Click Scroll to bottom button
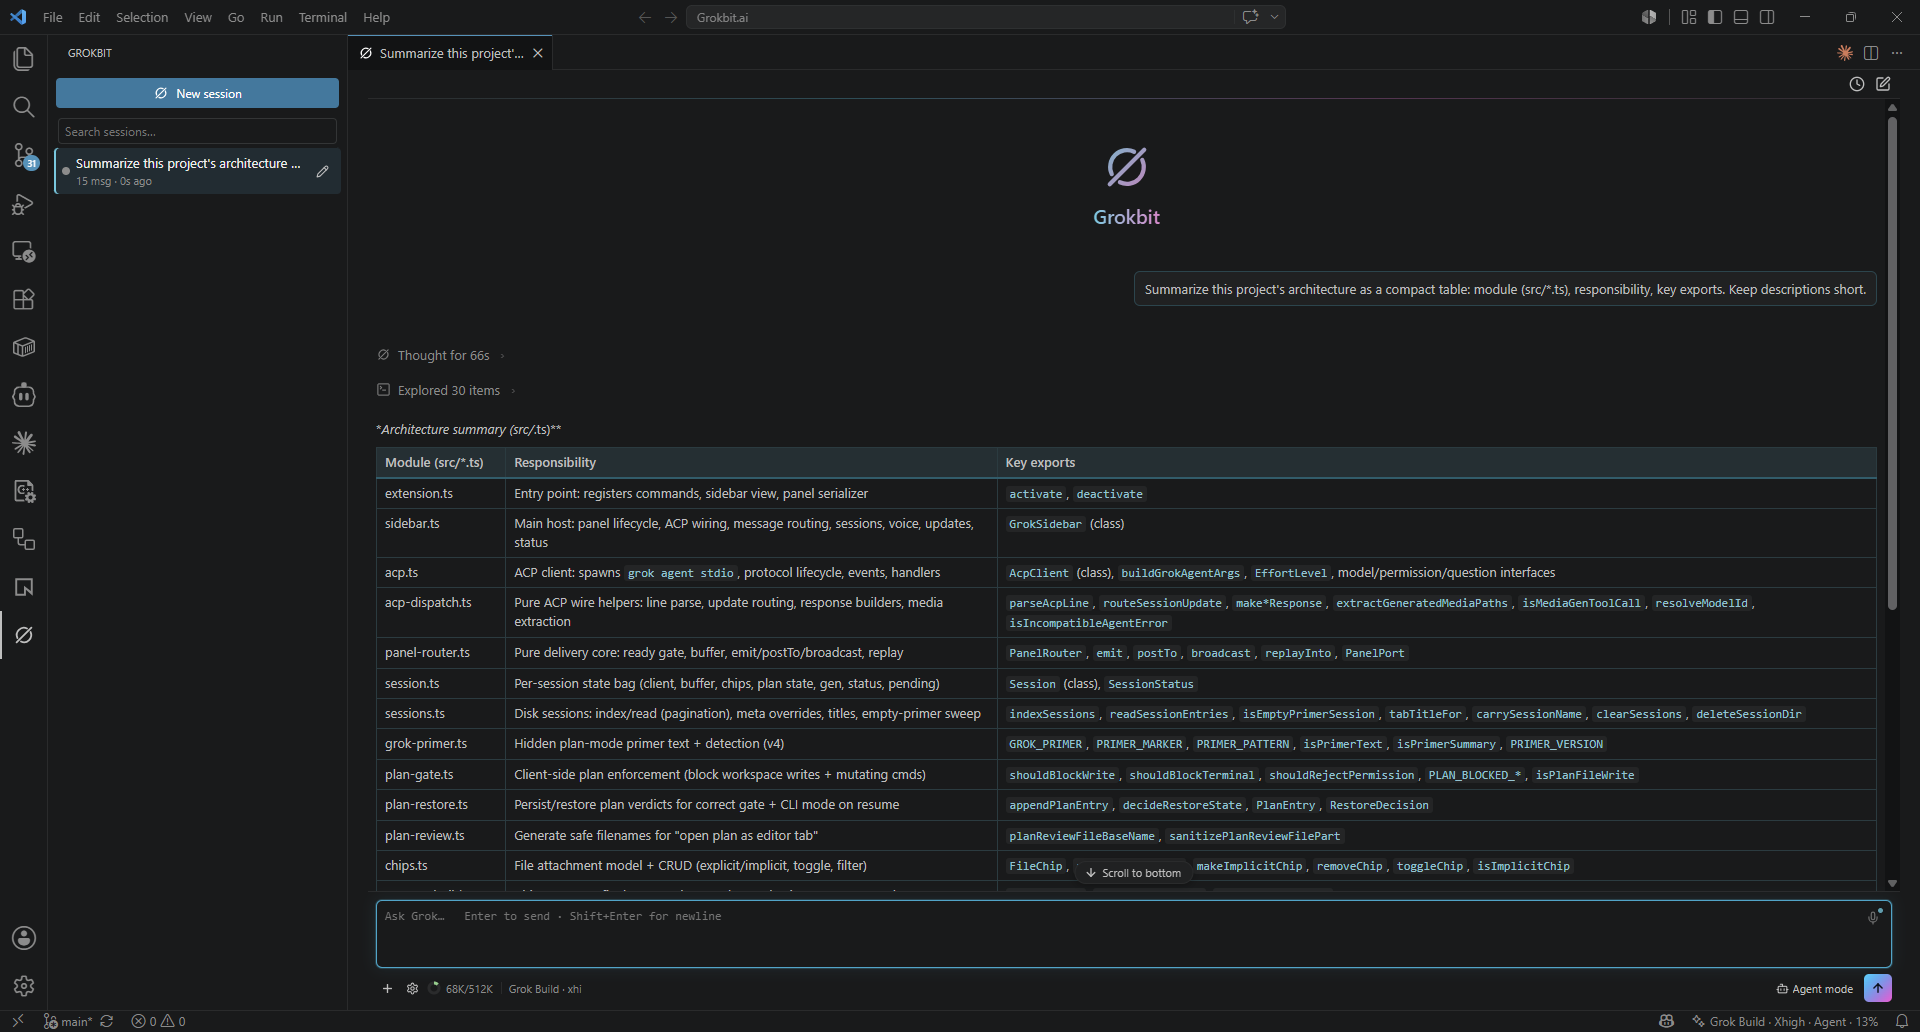 [x=1133, y=873]
